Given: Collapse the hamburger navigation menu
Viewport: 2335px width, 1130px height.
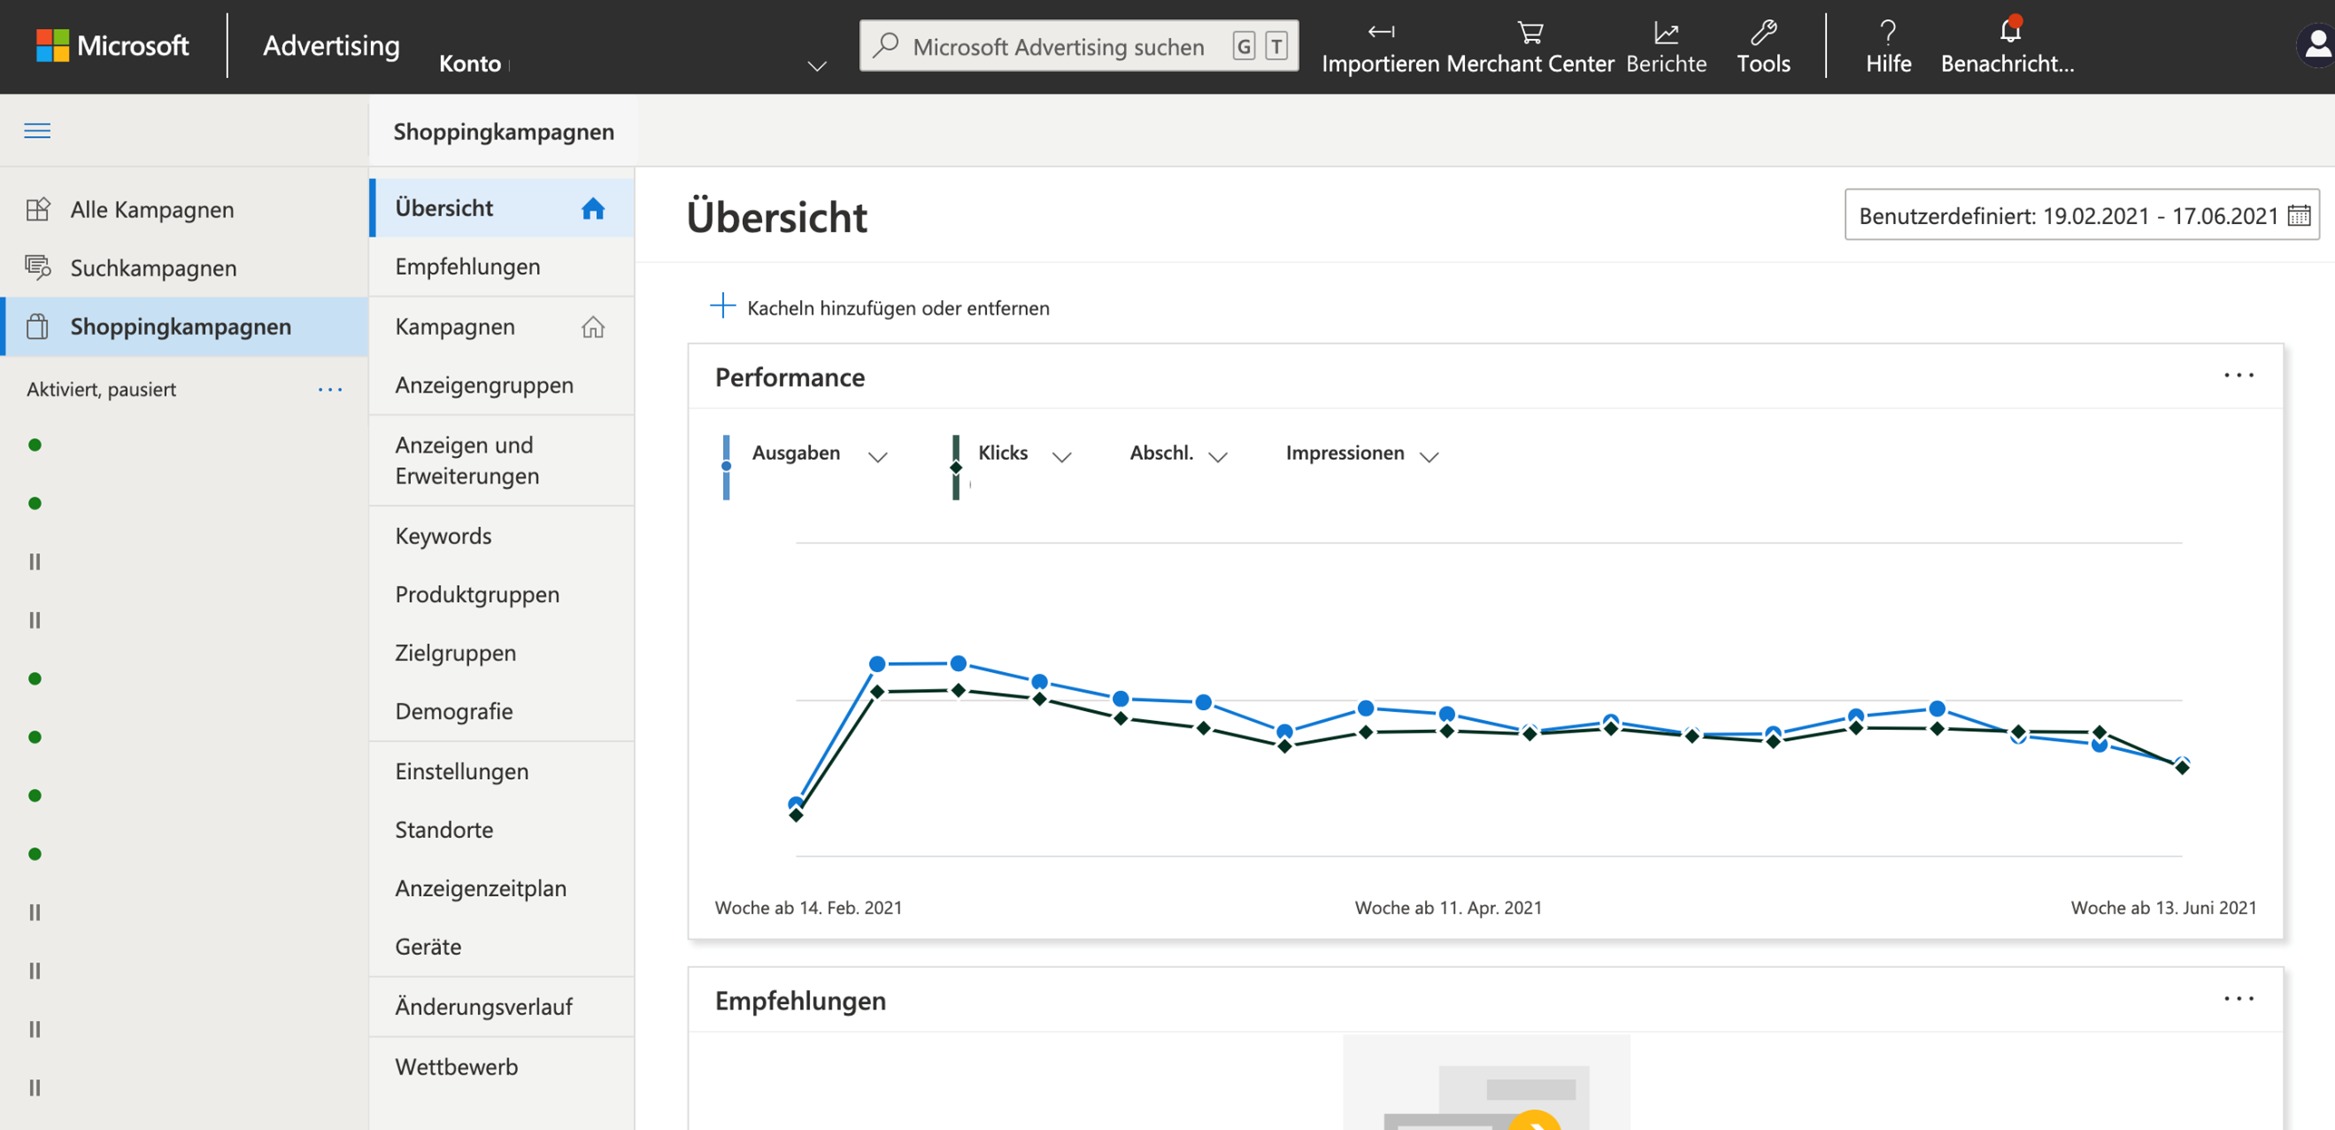Looking at the screenshot, I should 37,131.
